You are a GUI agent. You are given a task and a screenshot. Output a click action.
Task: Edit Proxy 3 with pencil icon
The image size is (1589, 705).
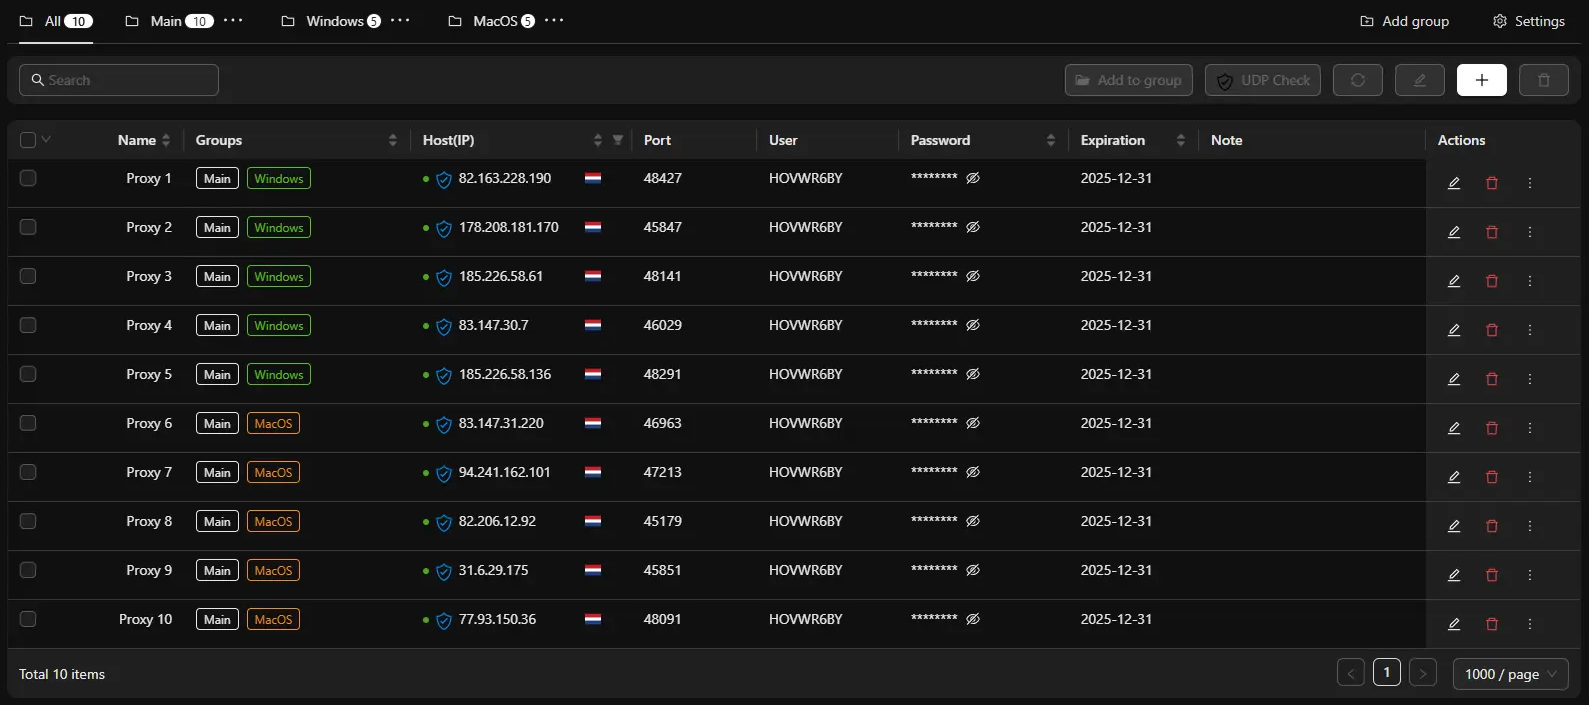[1454, 281]
